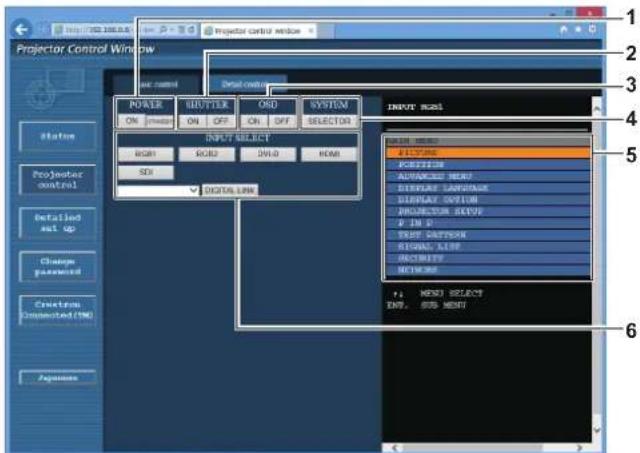Screen dimensions: 640x453
Task: Select DISPLAY LANGUAGE menu item
Action: (x=488, y=188)
